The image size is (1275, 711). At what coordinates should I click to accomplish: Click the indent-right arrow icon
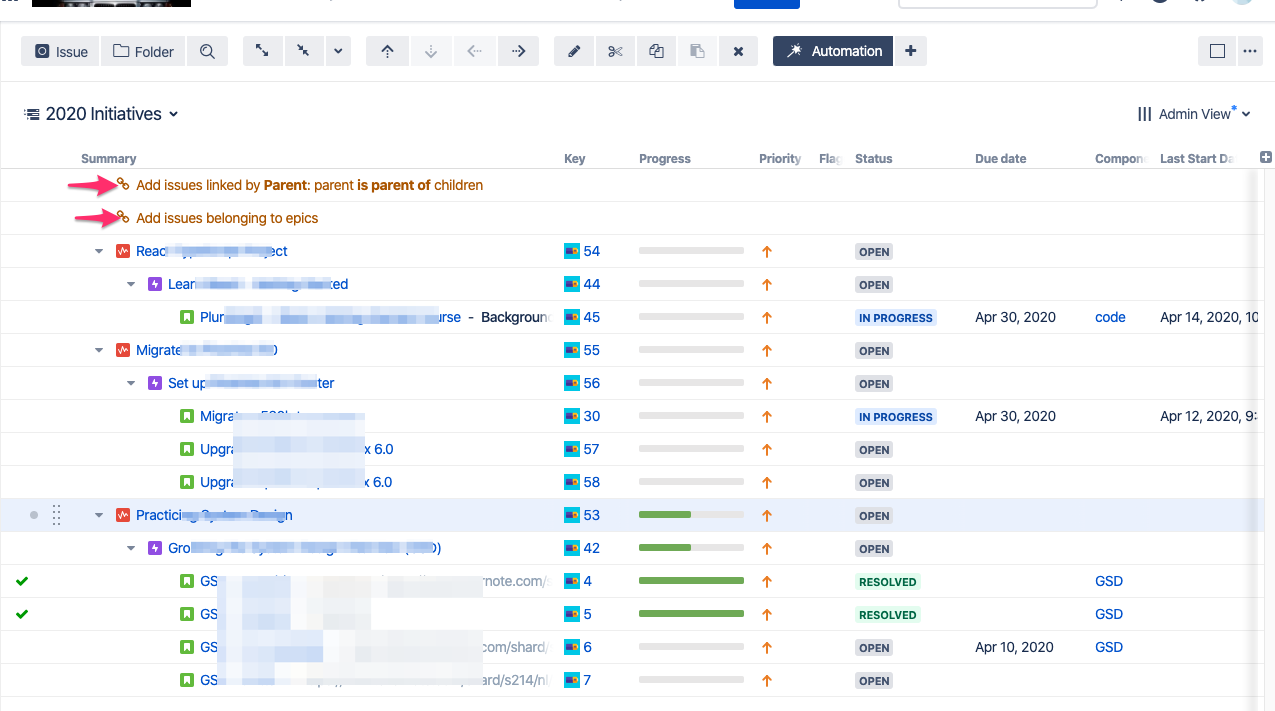pos(518,51)
